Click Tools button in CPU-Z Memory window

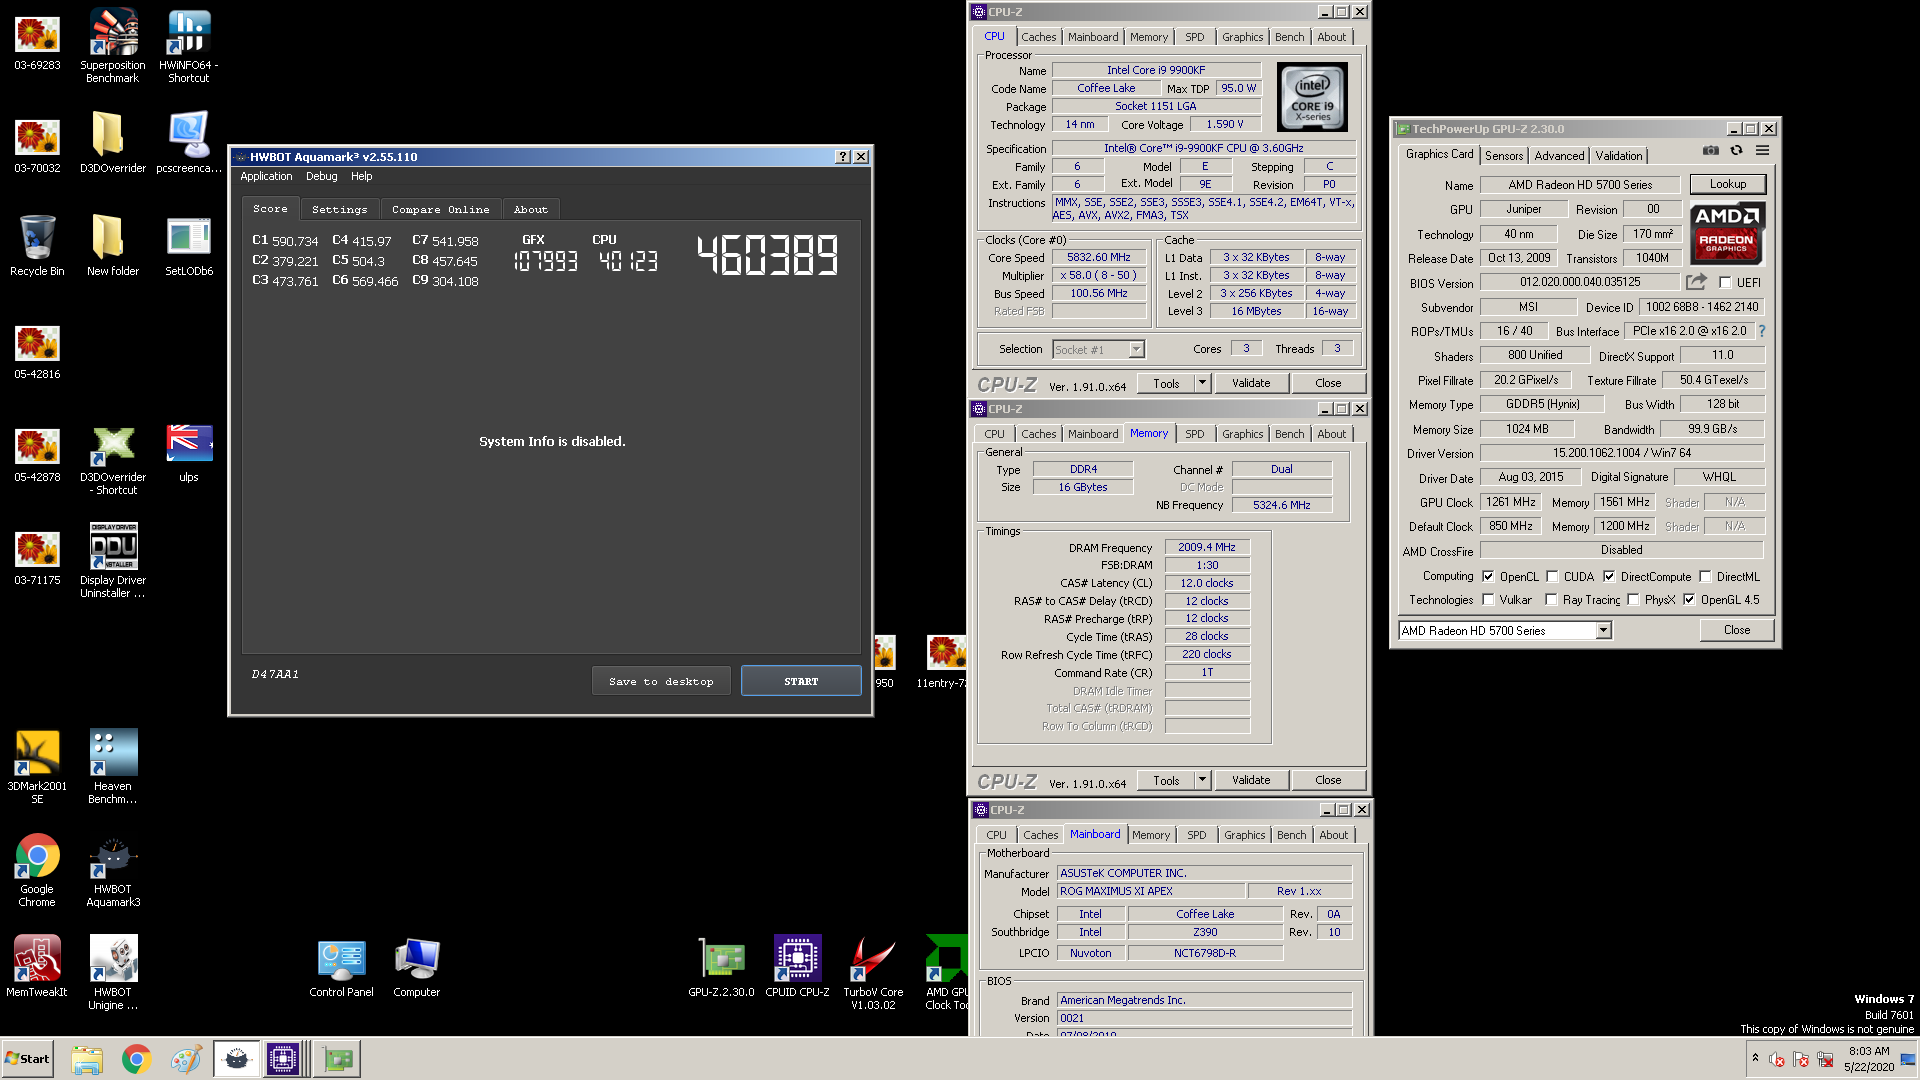1165,780
